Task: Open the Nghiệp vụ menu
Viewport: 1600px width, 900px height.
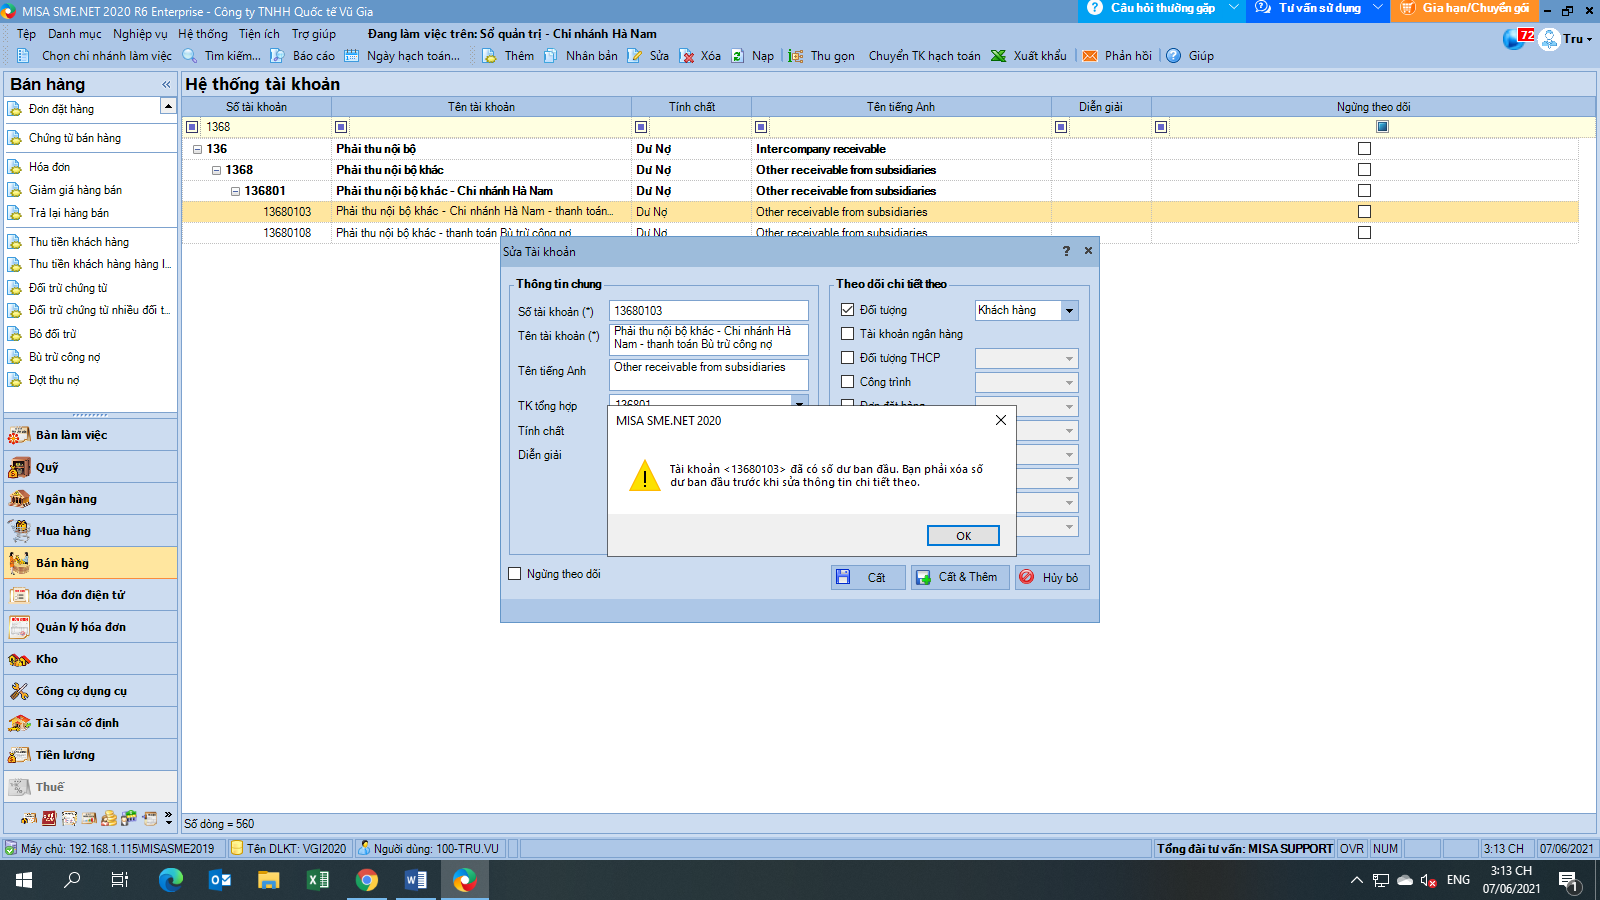Action: (x=140, y=34)
